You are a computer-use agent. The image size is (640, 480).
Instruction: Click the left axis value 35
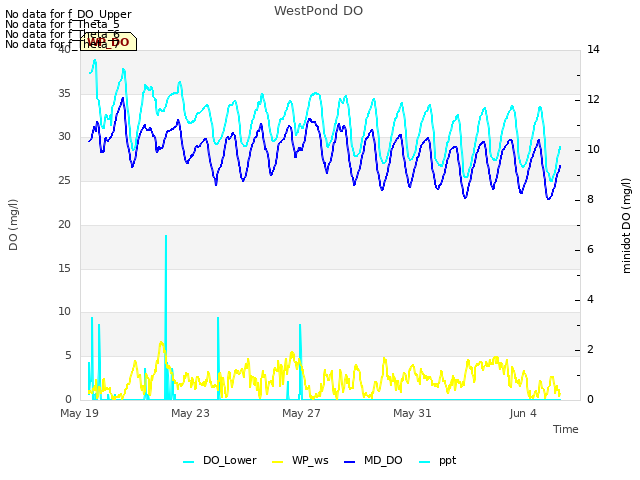64,93
